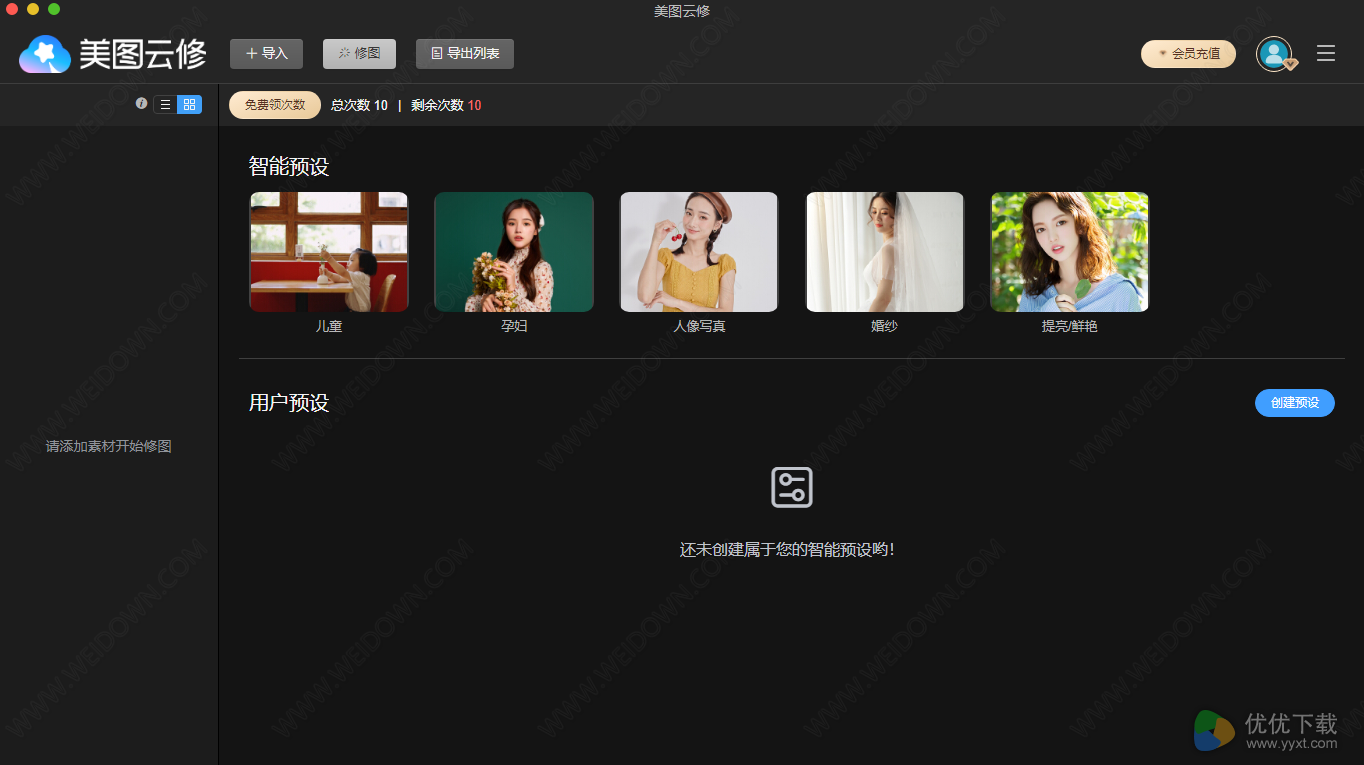Screen dimensions: 1364x765
Task: Click the 创建预设 button
Action: point(1295,403)
